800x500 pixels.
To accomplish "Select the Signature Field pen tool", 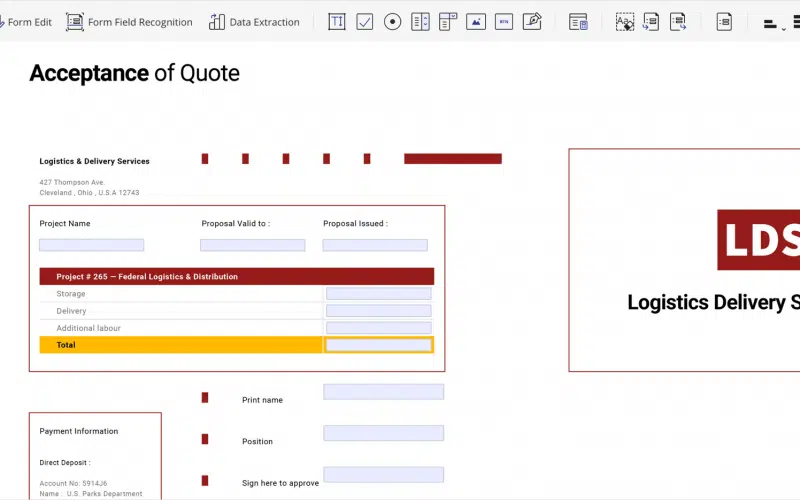I will pyautogui.click(x=532, y=22).
